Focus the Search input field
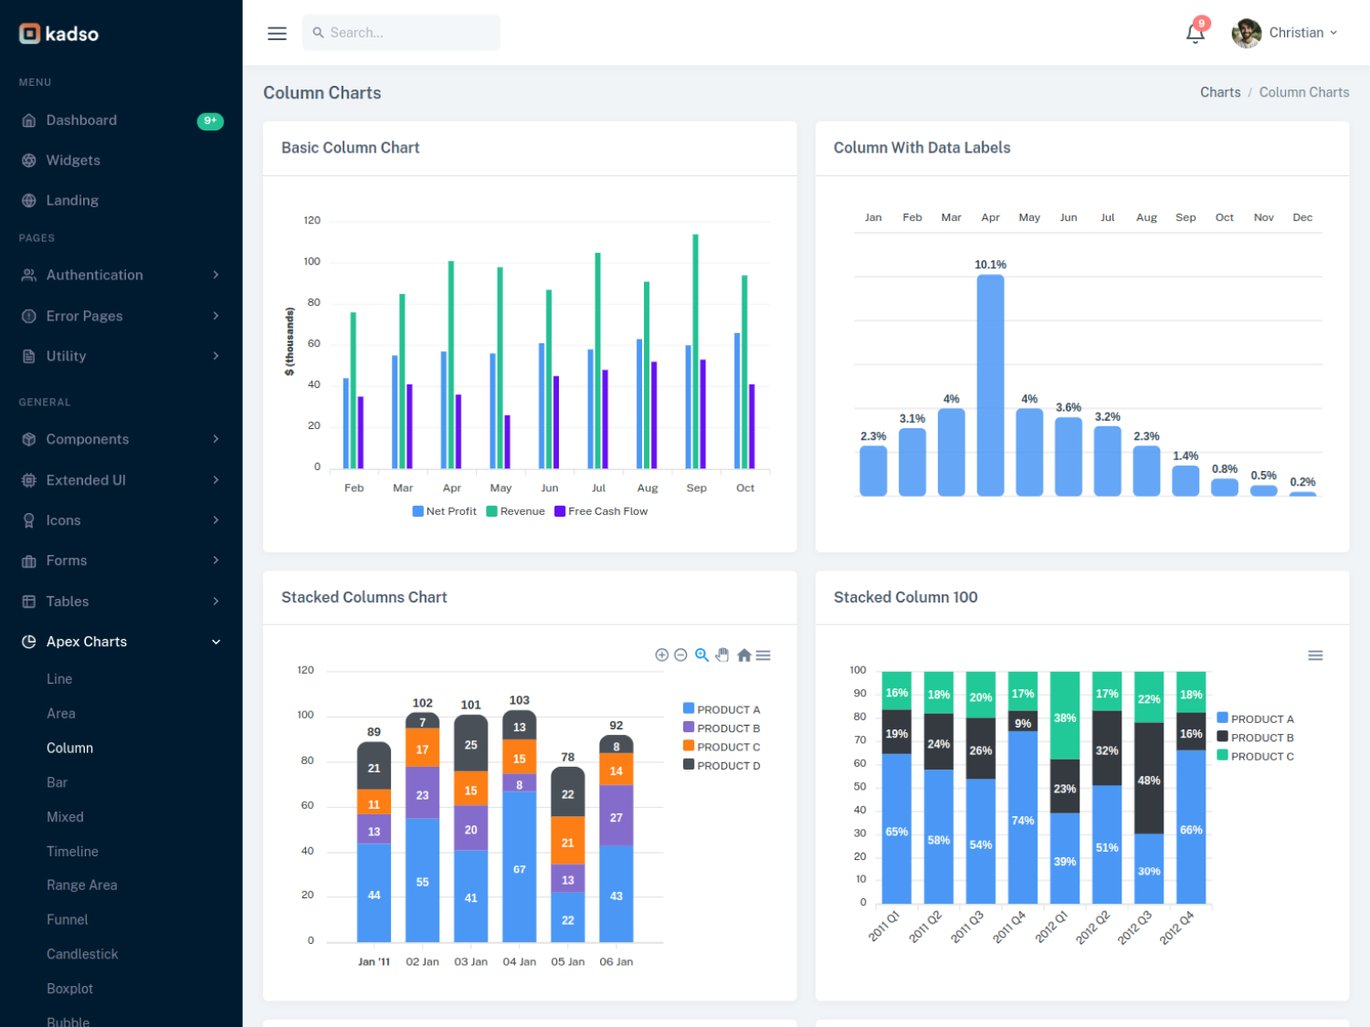1370x1027 pixels. point(401,33)
